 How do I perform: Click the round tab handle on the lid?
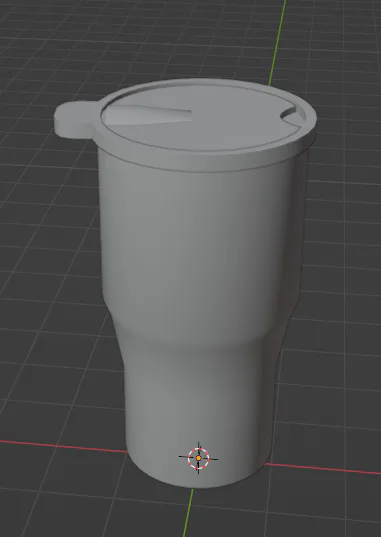pos(75,120)
